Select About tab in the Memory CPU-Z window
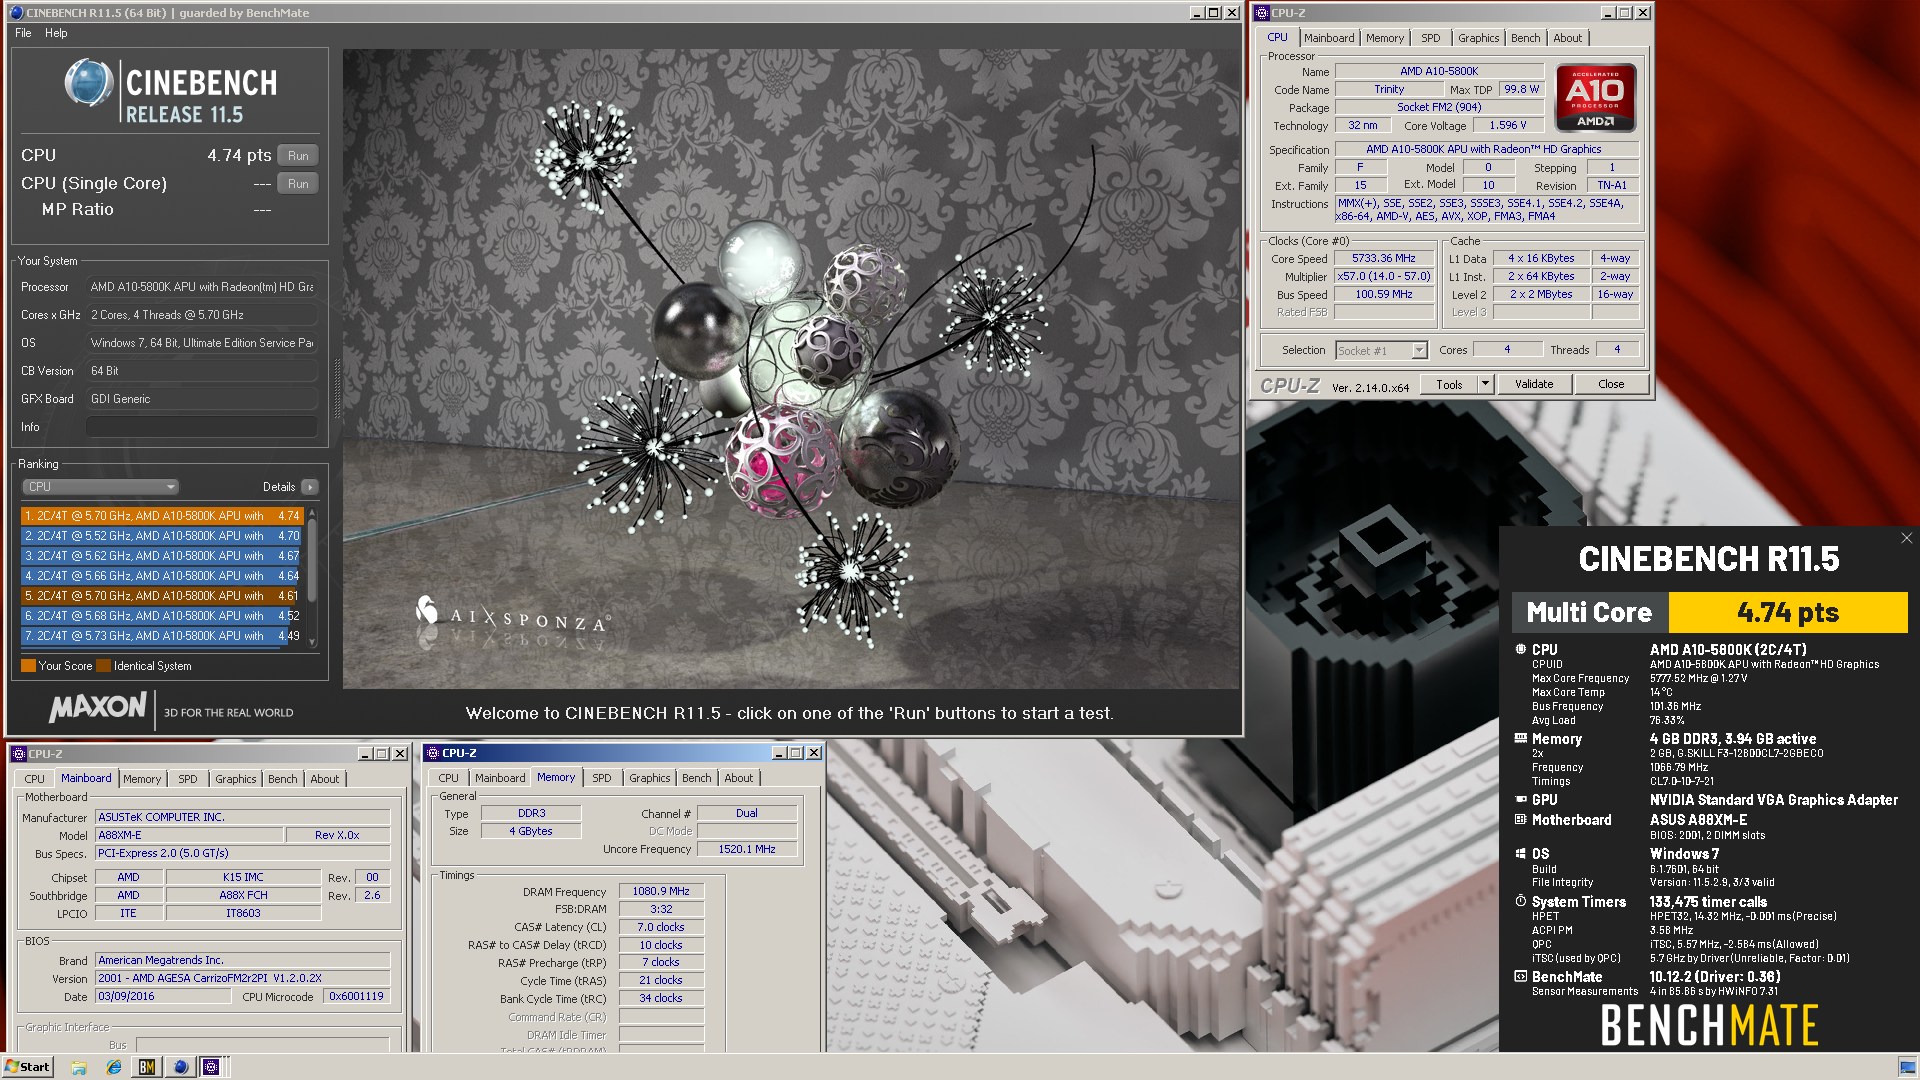This screenshot has width=1920, height=1080. click(x=738, y=778)
